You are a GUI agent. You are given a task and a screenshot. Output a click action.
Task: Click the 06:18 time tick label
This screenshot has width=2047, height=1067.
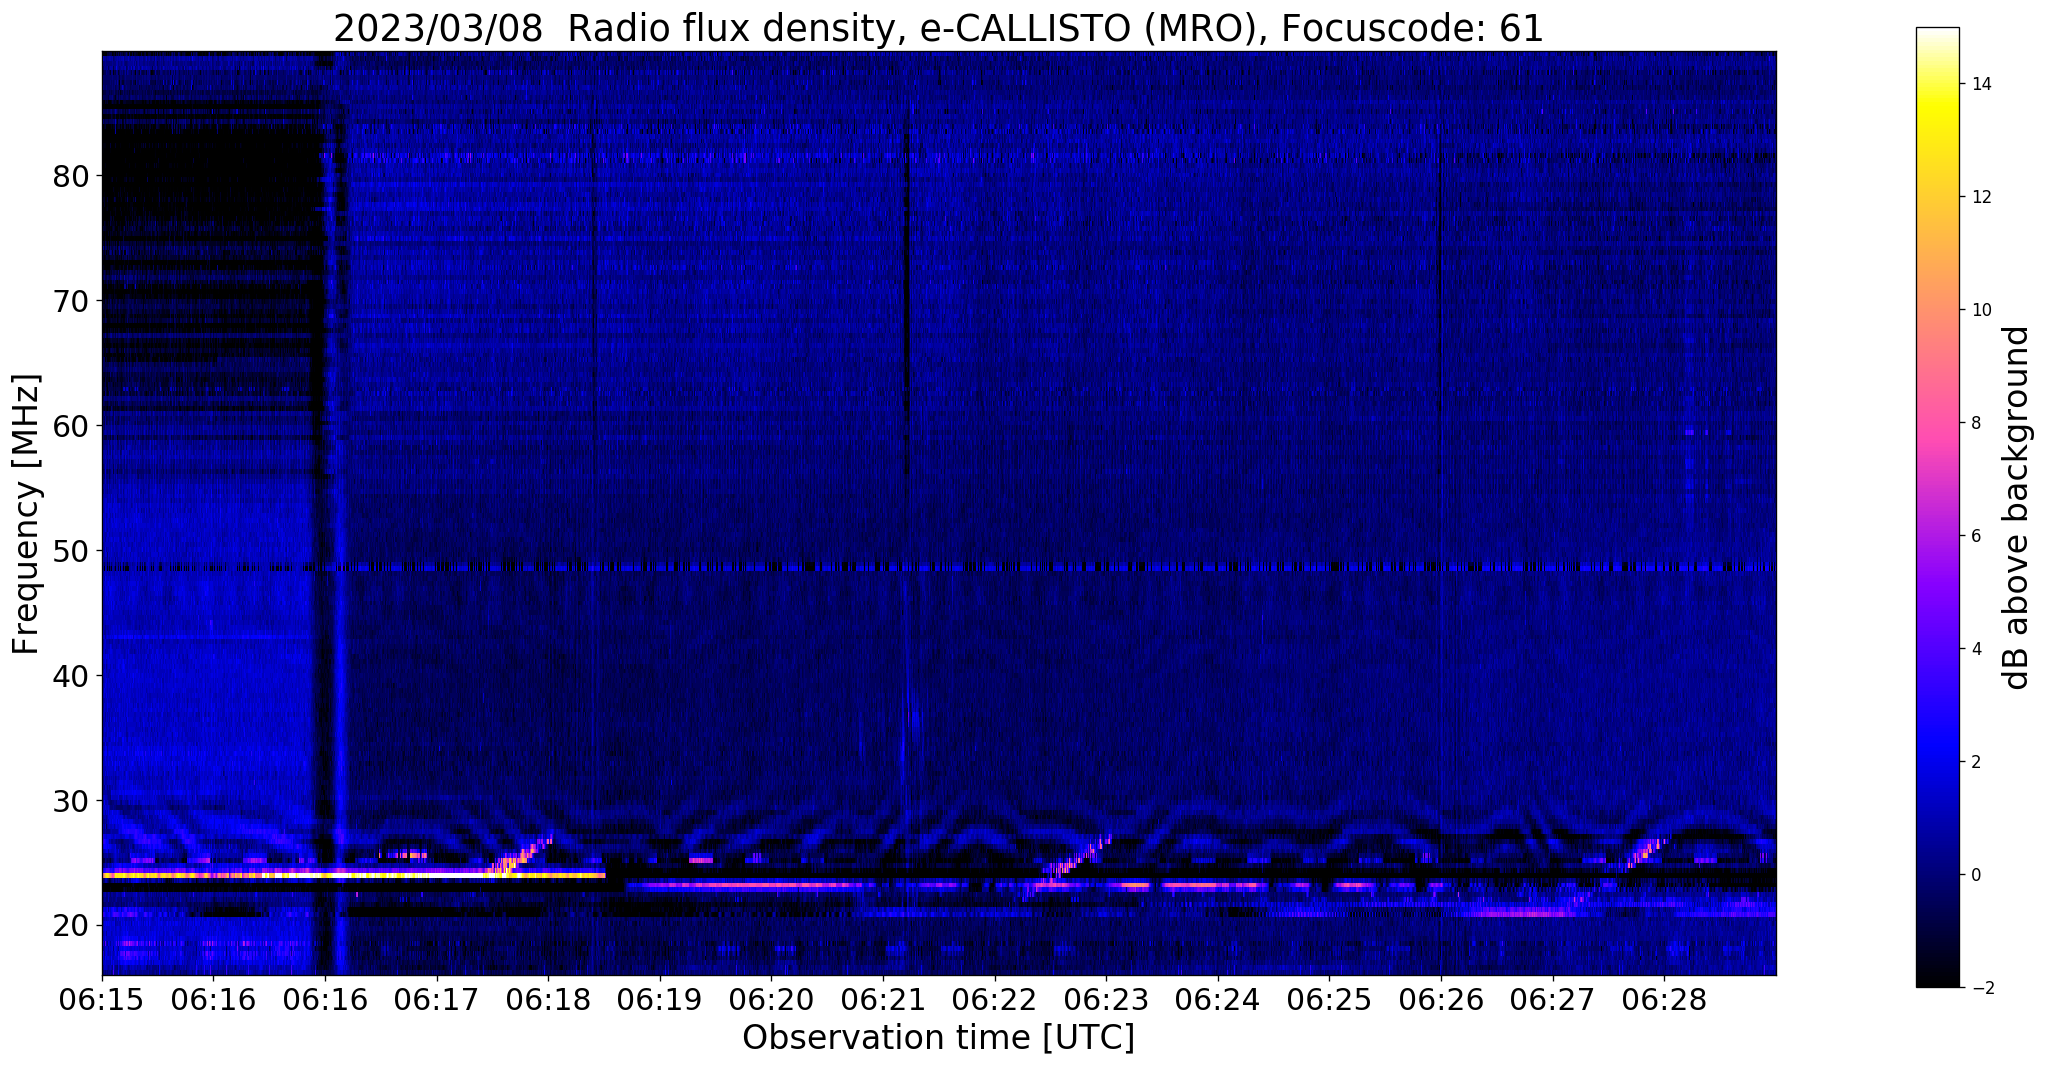point(548,1001)
